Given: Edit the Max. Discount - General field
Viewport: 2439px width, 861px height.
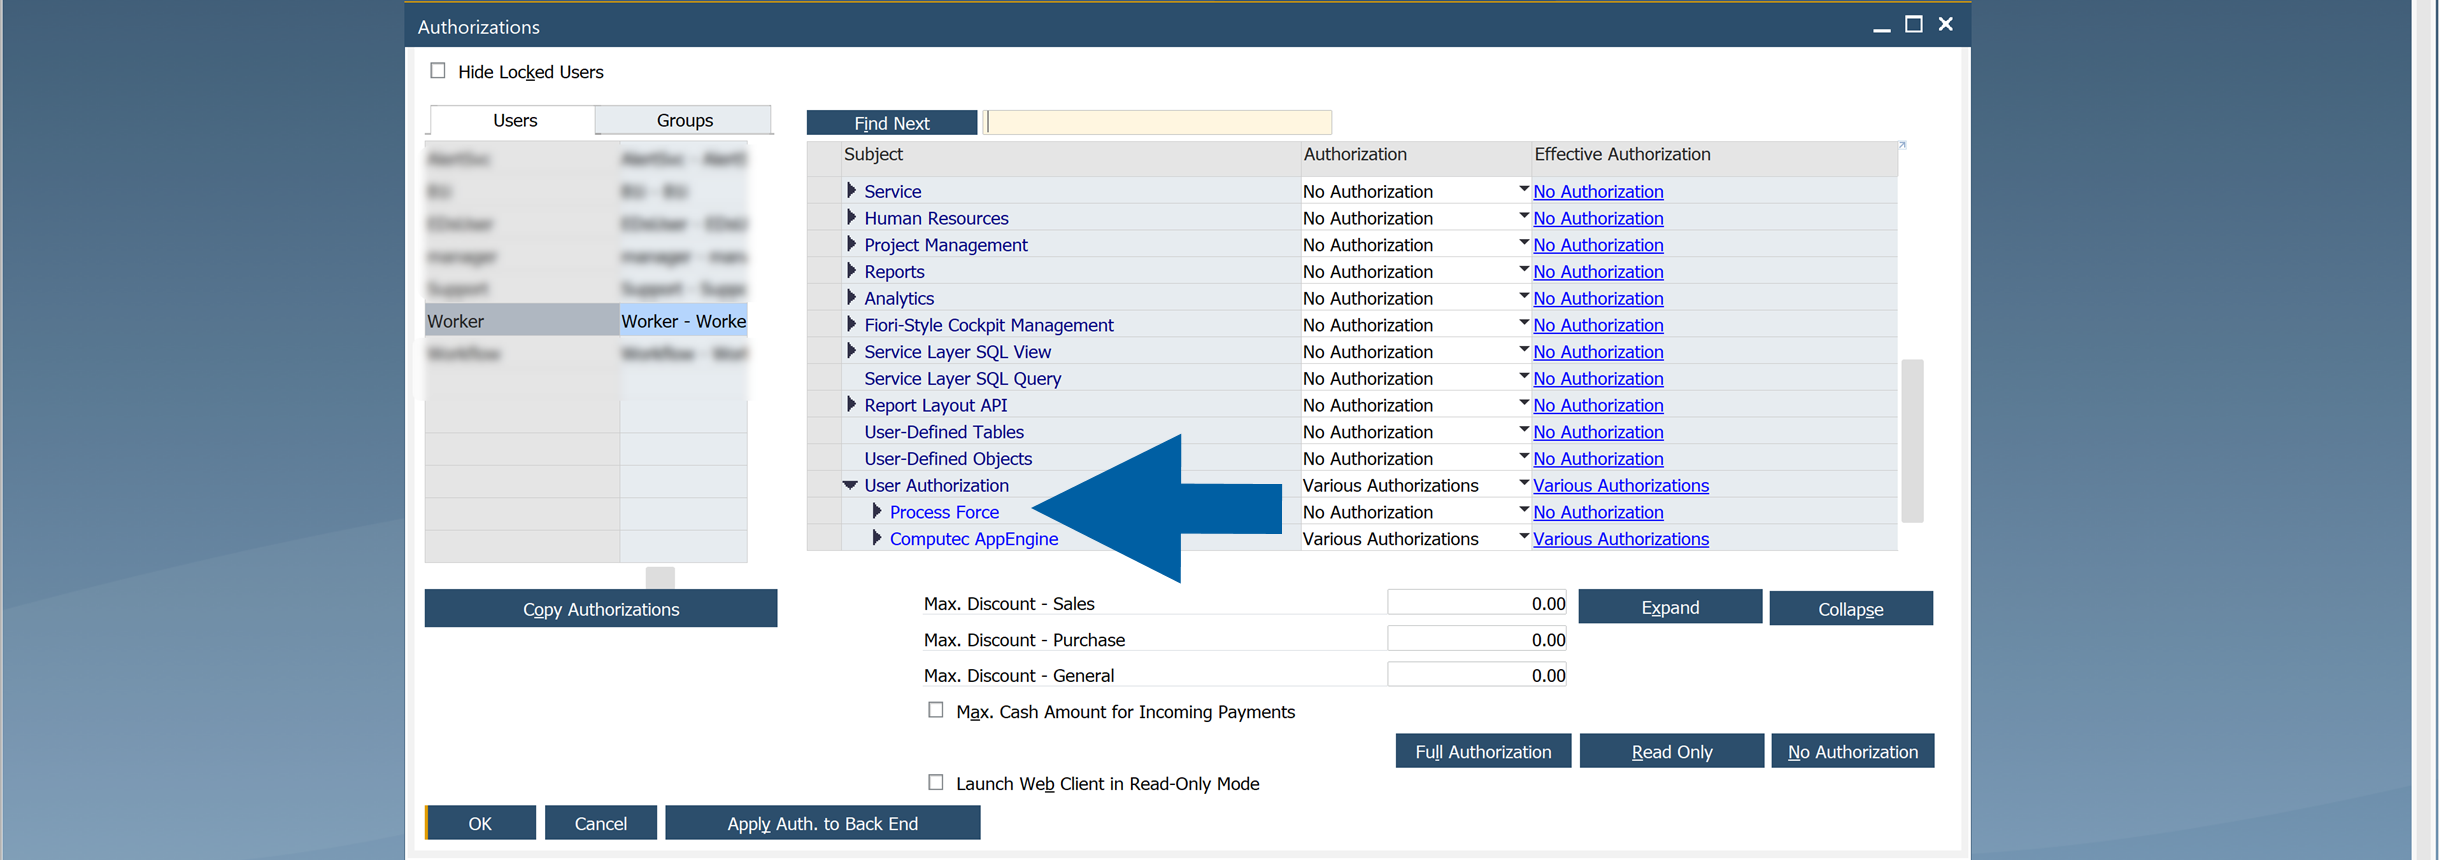Looking at the screenshot, I should pyautogui.click(x=1477, y=675).
